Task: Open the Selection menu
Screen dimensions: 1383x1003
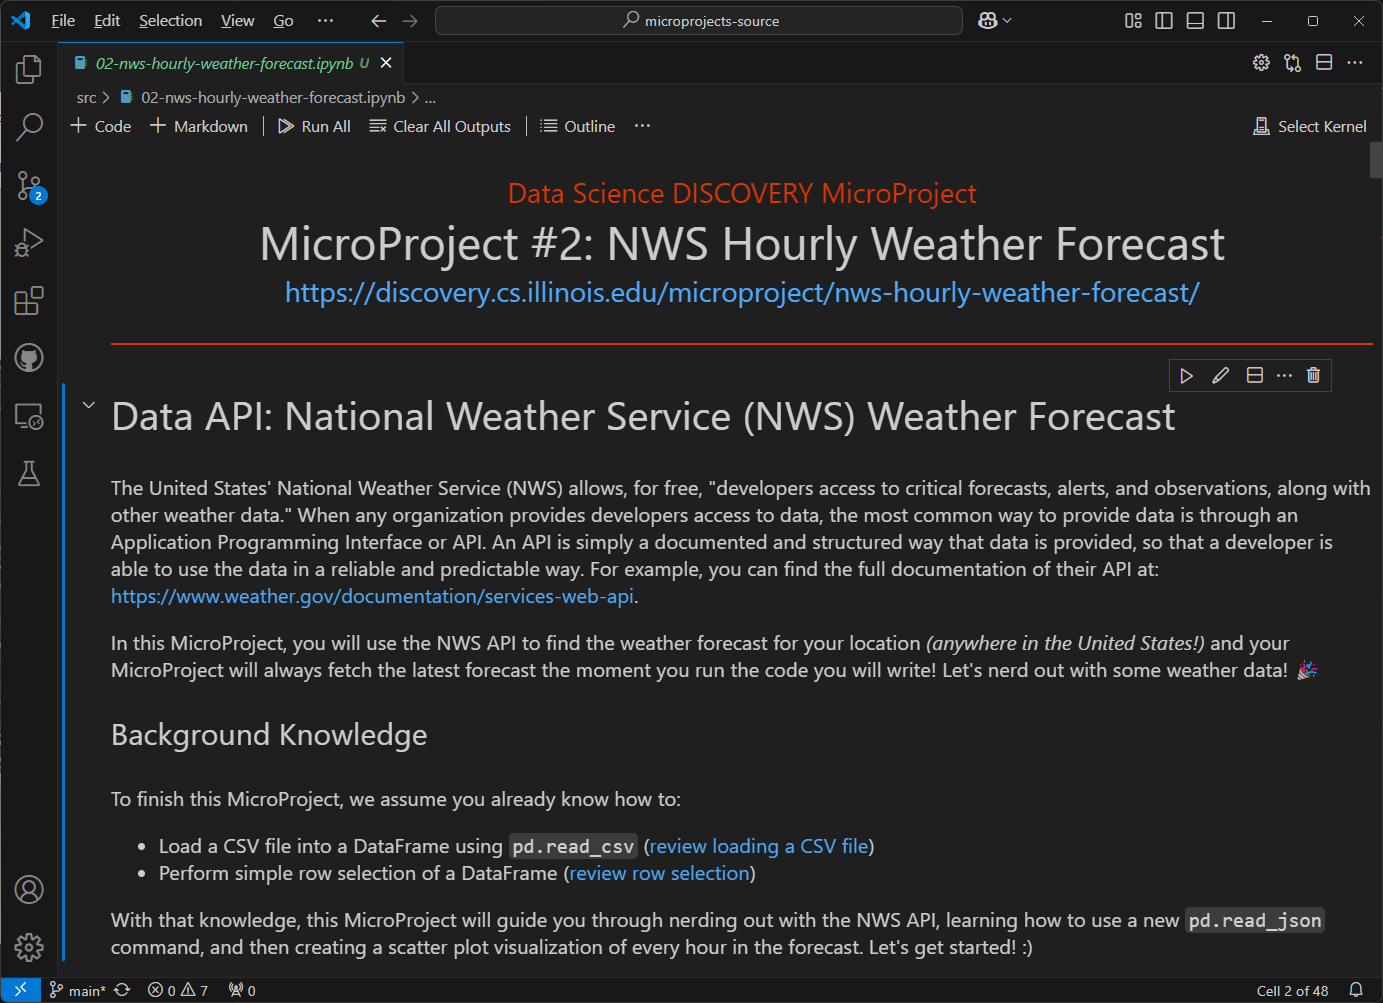Action: pyautogui.click(x=170, y=21)
